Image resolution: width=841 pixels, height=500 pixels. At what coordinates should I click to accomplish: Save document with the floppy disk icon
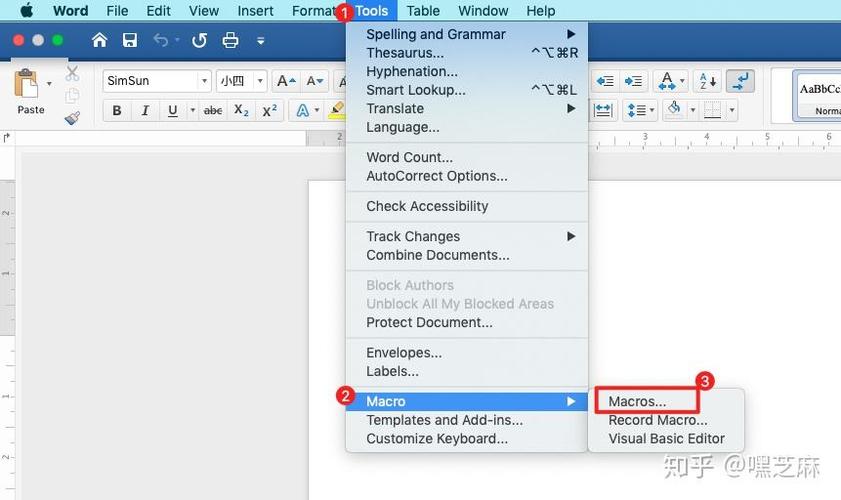click(130, 40)
